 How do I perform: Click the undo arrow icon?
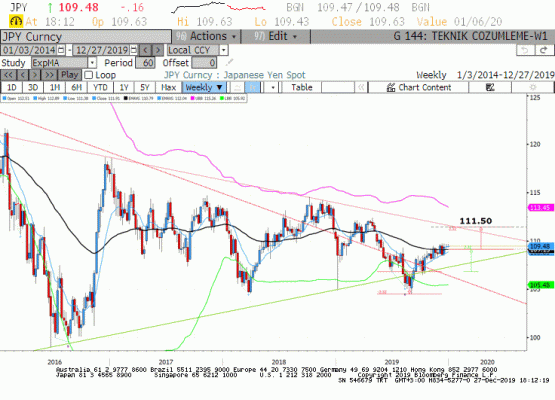pos(525,50)
